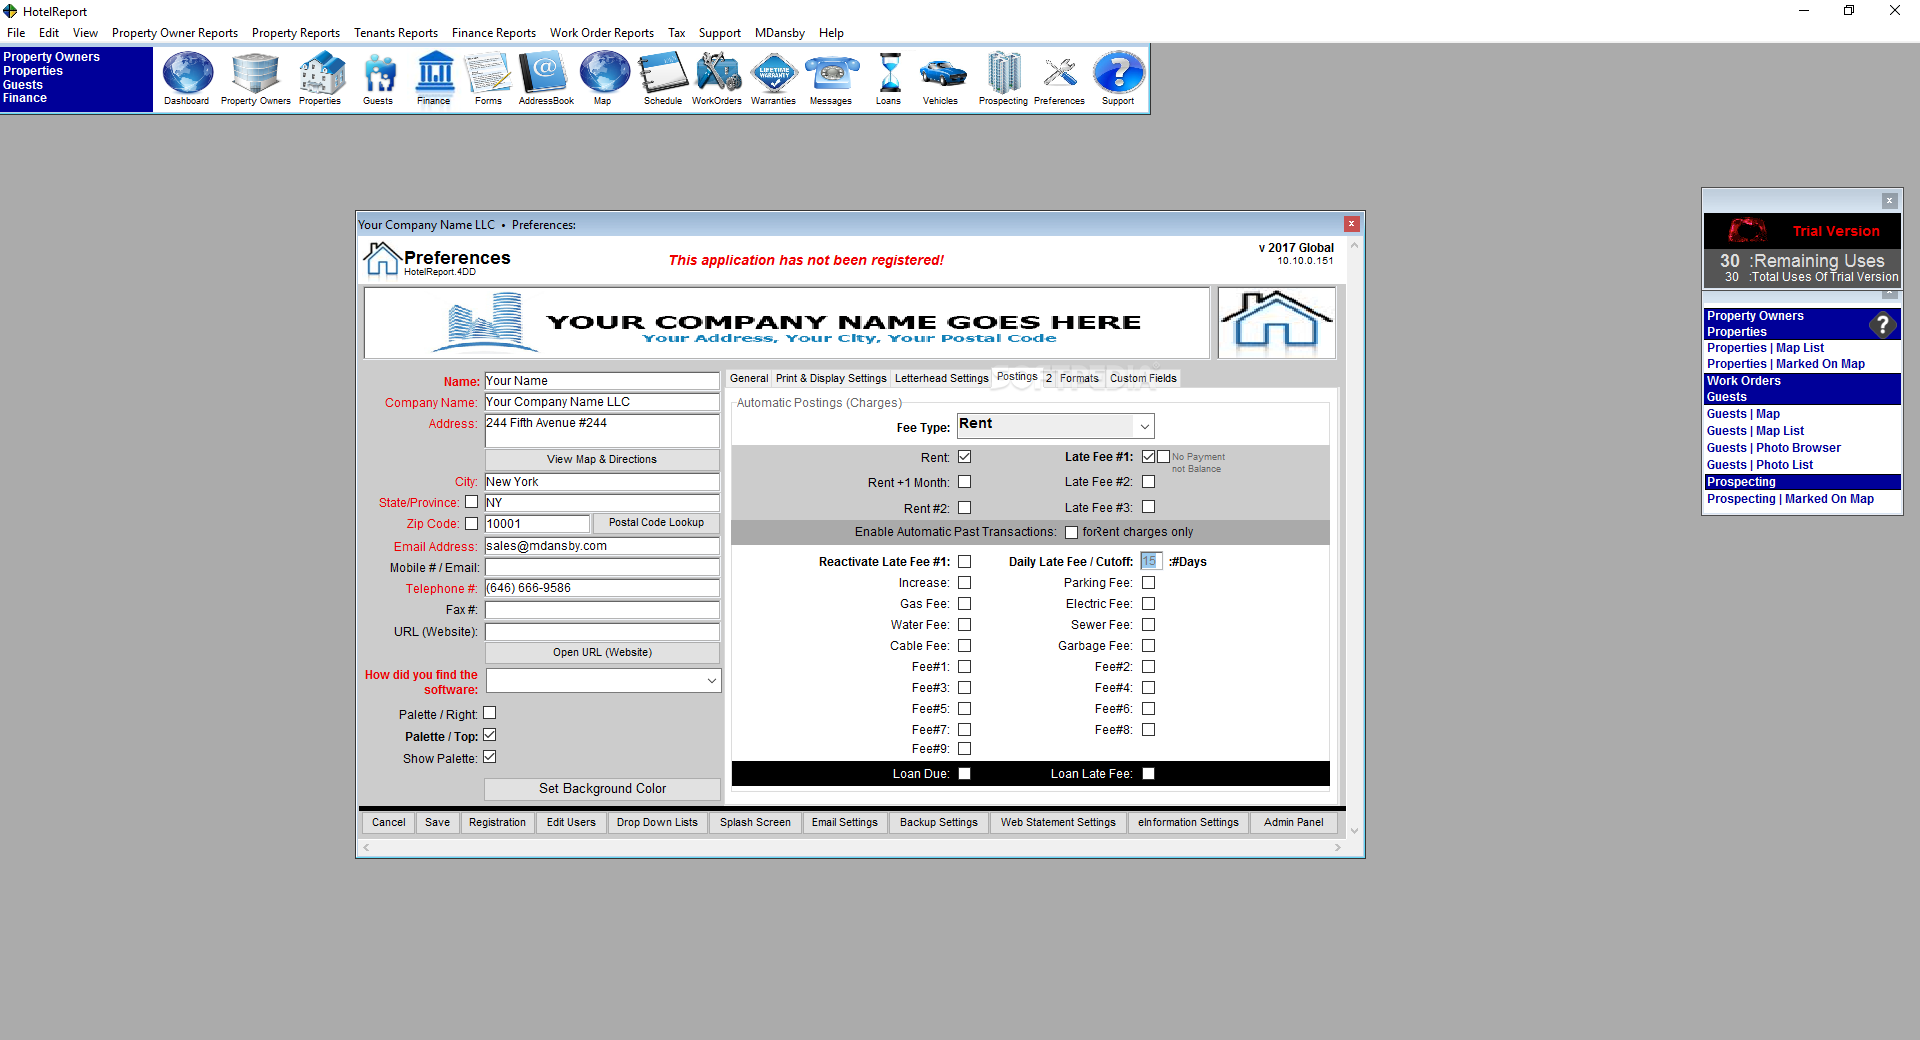Screen dimensions: 1920x1040
Task: Enable the Parking Fee checkbox
Action: [x=1148, y=583]
